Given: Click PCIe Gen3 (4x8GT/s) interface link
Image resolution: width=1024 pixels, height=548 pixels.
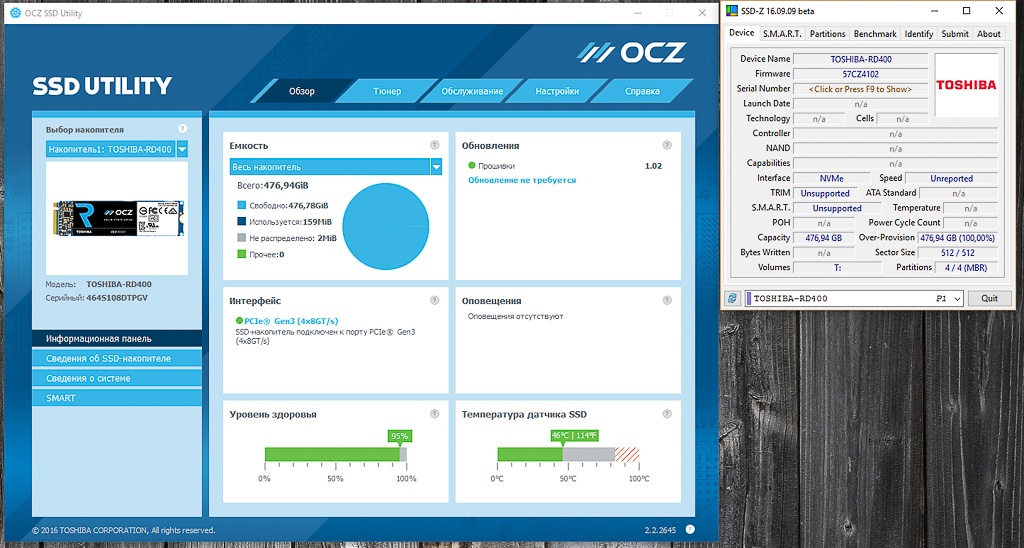Looking at the screenshot, I should pos(291,321).
